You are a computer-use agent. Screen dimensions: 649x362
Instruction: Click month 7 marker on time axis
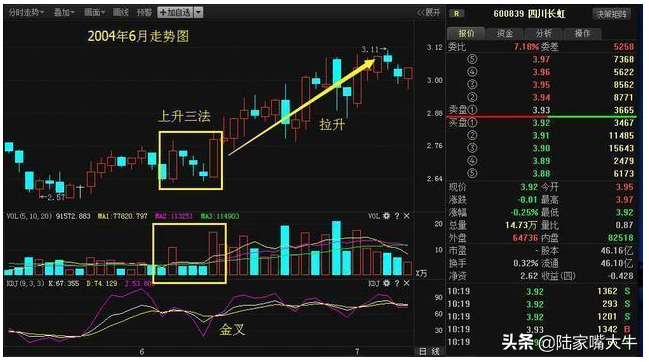pyautogui.click(x=357, y=352)
